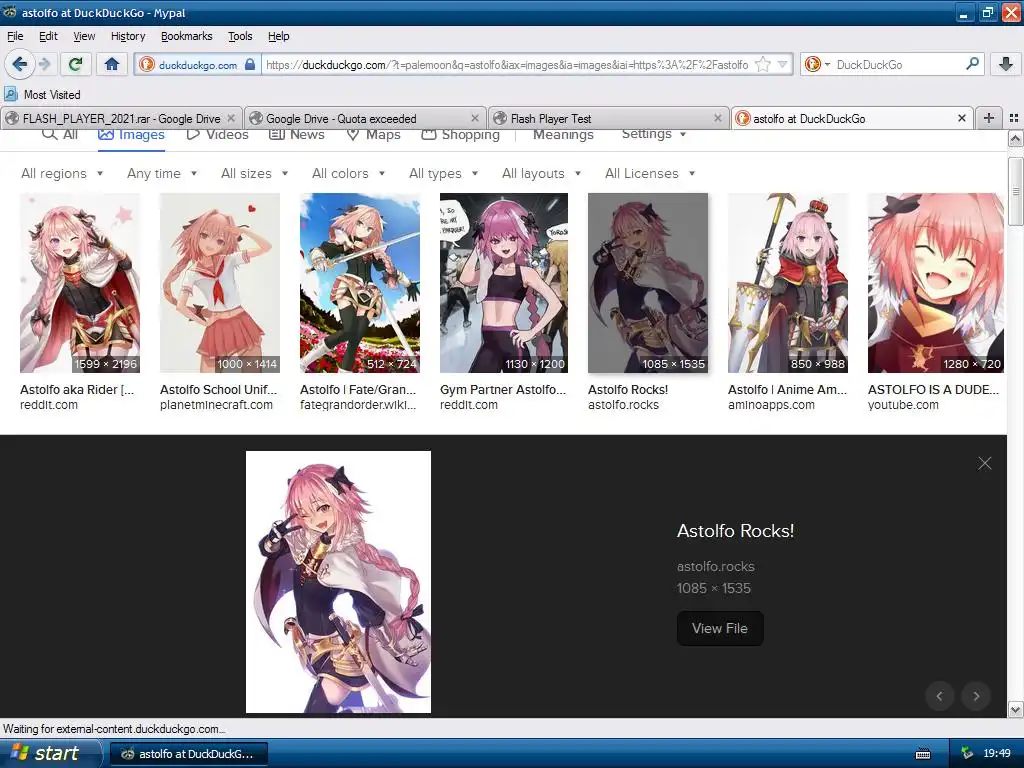Open the URL history dropdown arrow
The width and height of the screenshot is (1024, 768).
[x=782, y=64]
